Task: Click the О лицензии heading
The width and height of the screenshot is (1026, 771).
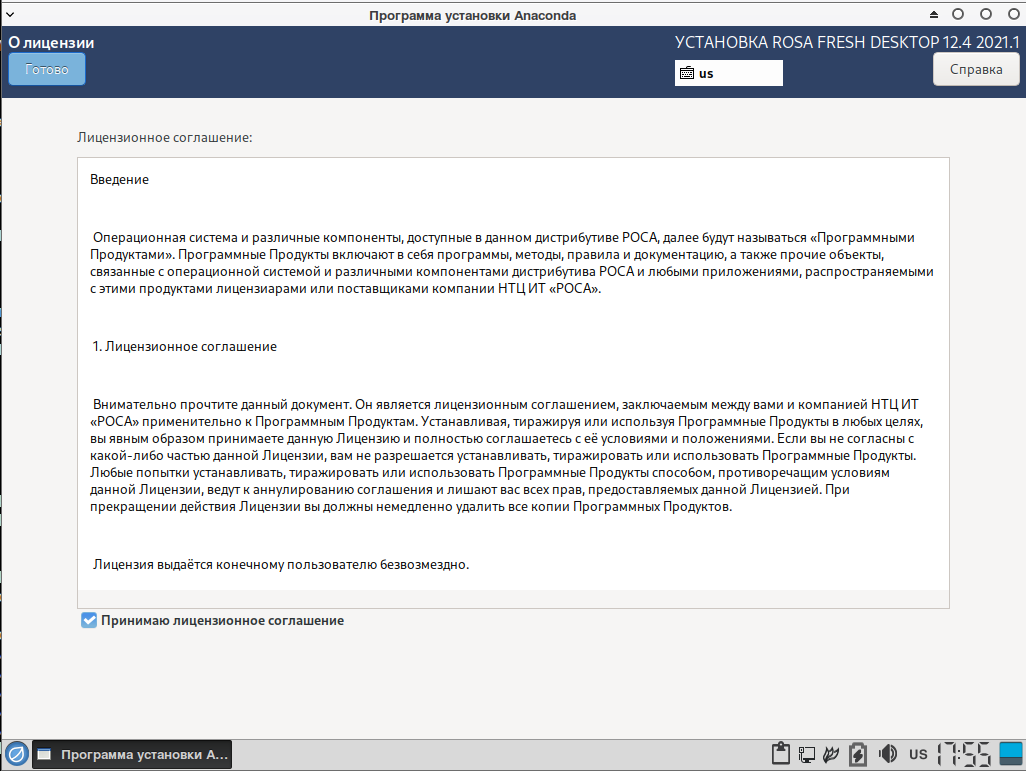Action: click(51, 43)
